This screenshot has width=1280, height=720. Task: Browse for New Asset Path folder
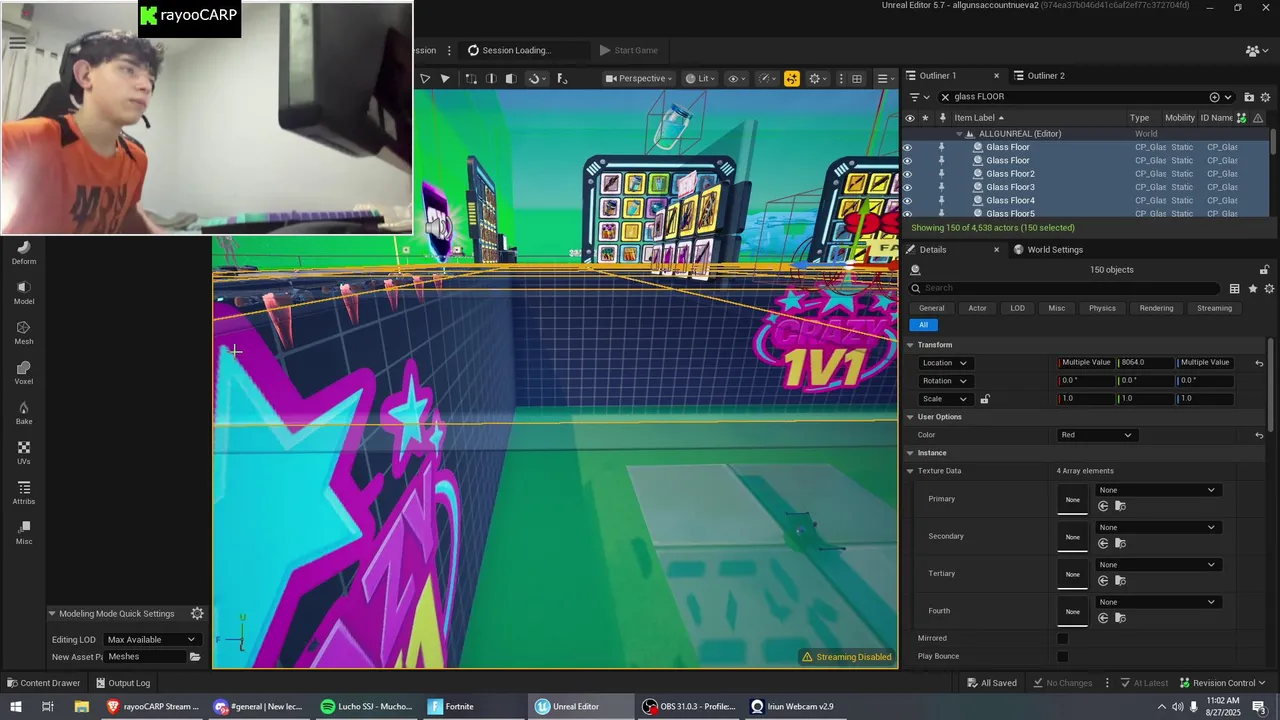coord(195,657)
